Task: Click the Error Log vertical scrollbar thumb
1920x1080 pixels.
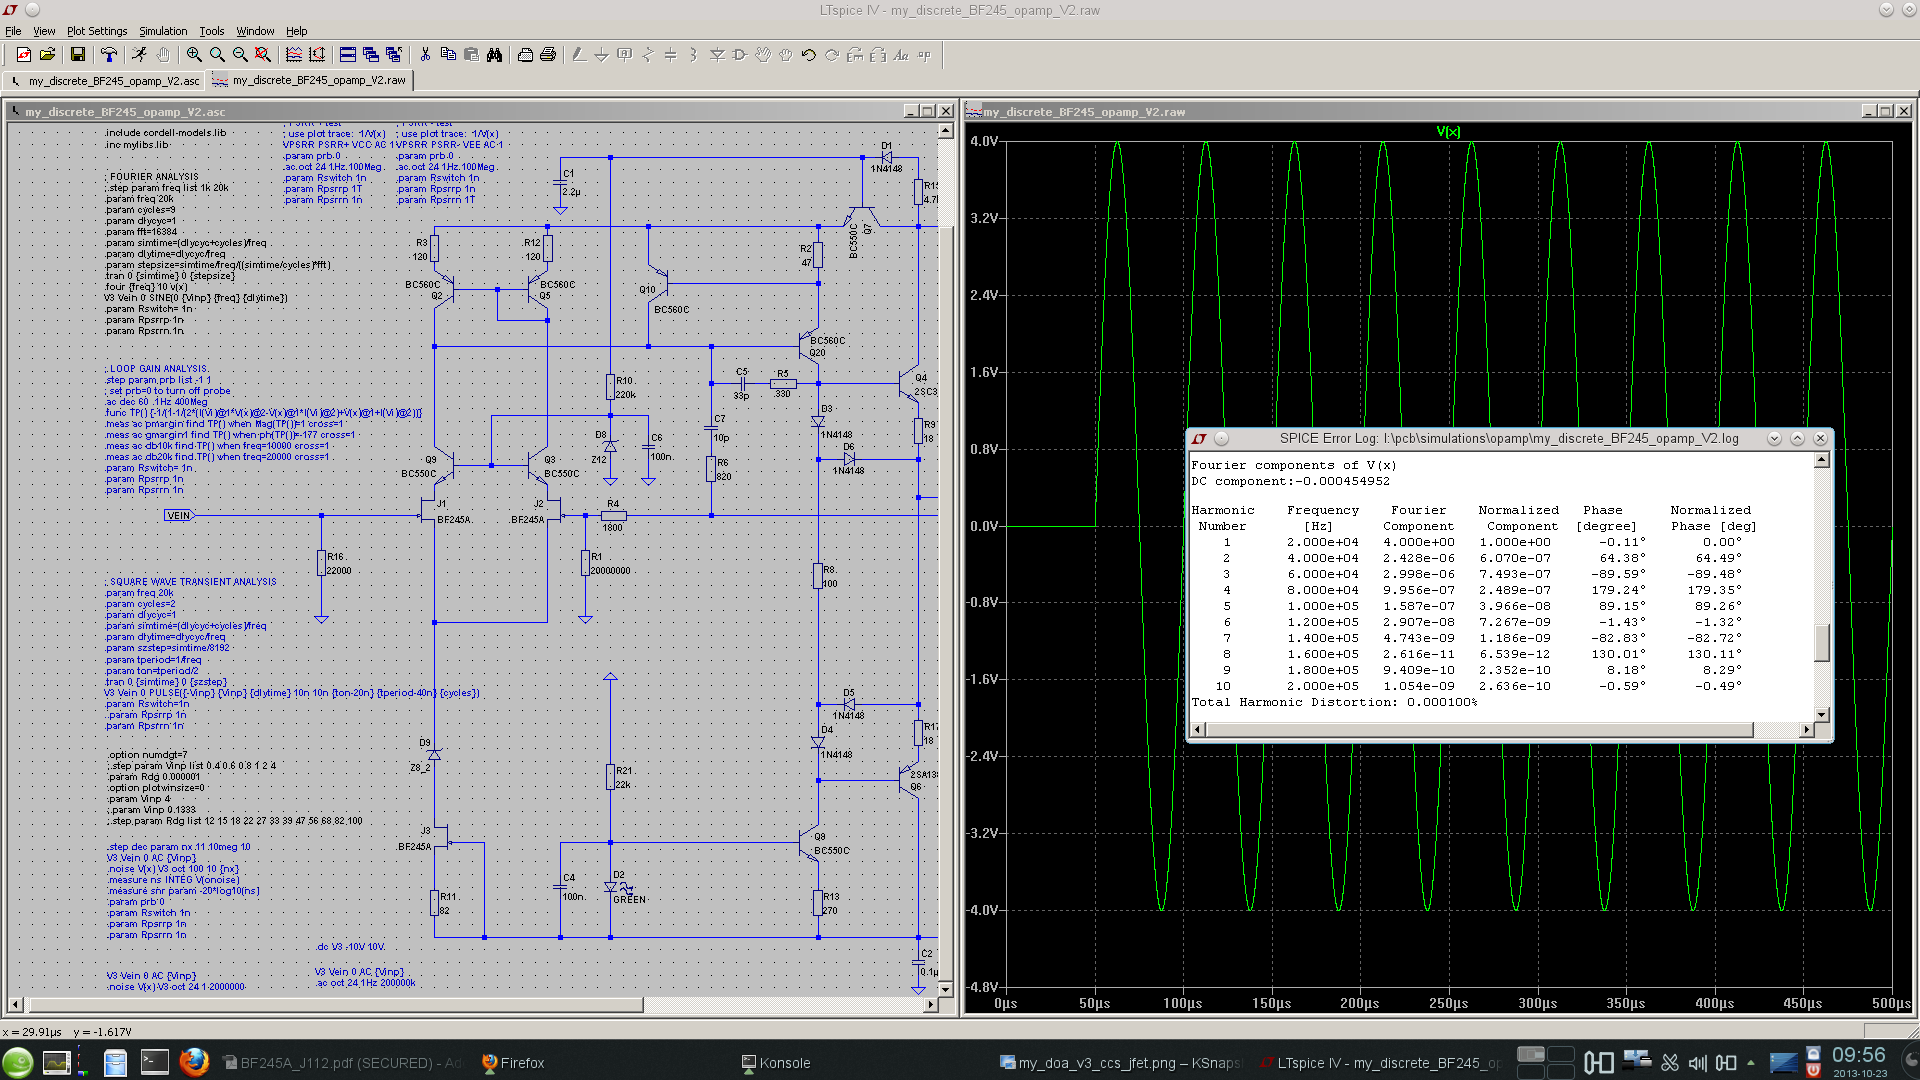Action: (x=1822, y=642)
